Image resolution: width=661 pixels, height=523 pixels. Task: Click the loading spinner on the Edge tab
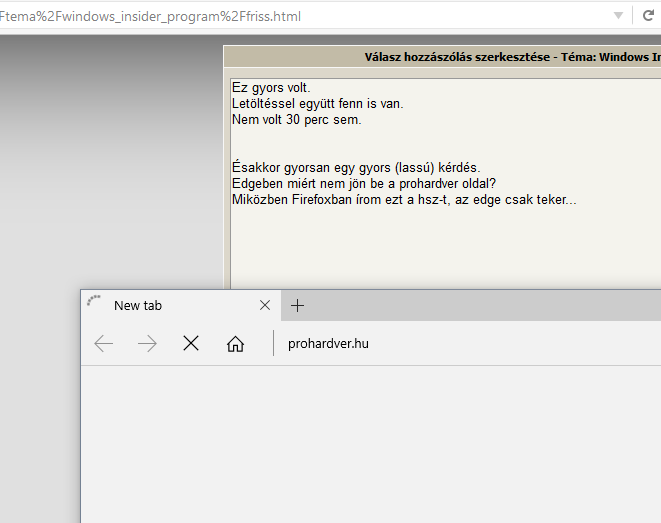click(x=94, y=301)
